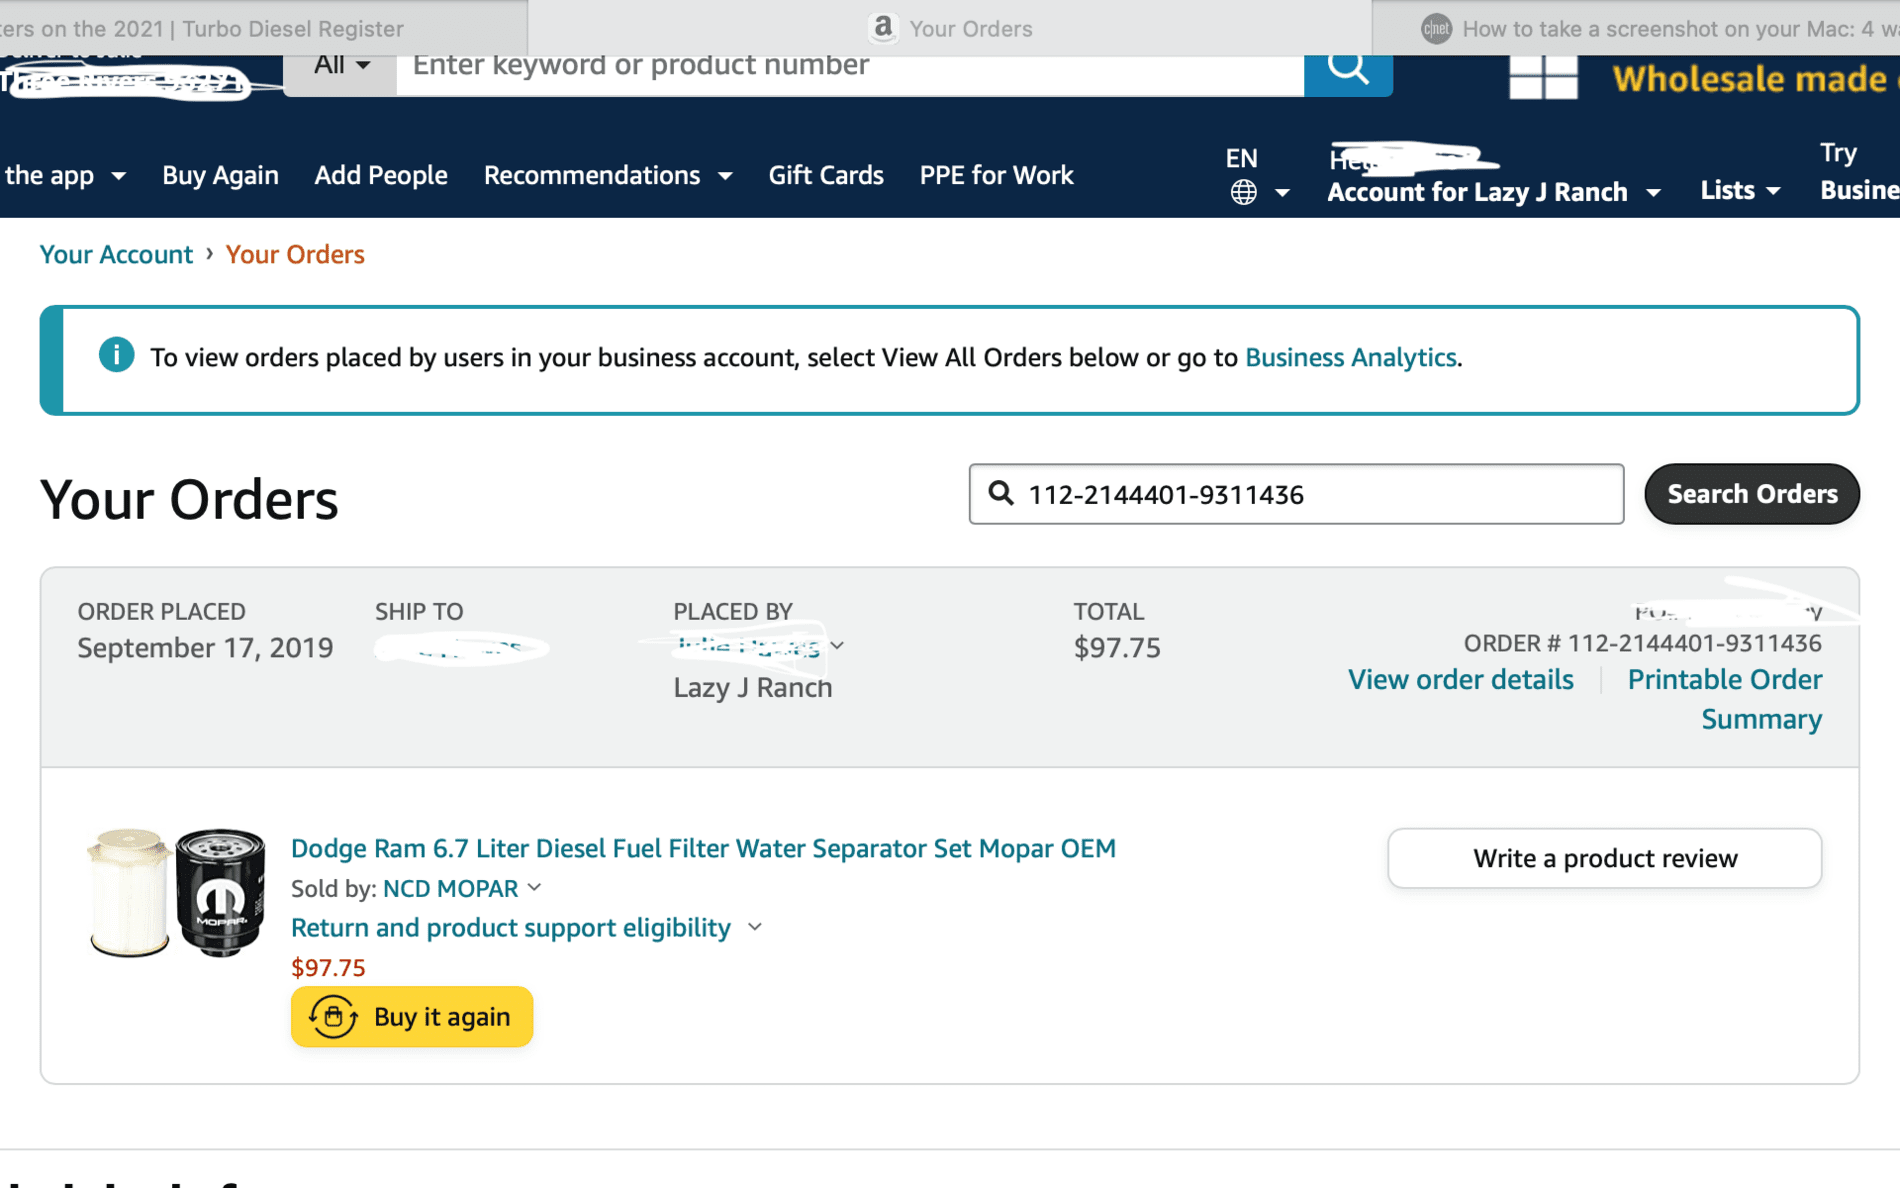Viewport: 1900px width, 1188px height.
Task: Click the September 17, 2019 order date
Action: pos(205,648)
